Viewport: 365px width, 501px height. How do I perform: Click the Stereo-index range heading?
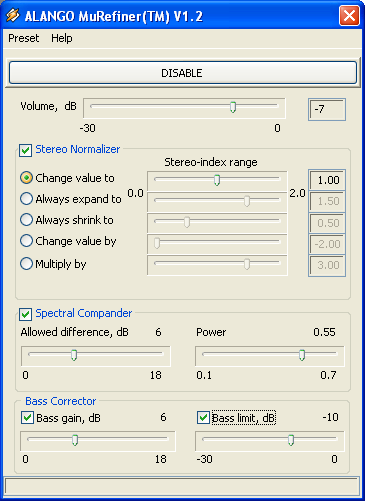point(211,162)
